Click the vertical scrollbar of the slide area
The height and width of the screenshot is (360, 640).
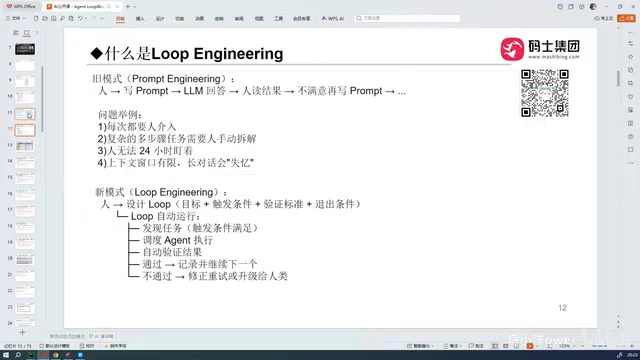(x=618, y=78)
